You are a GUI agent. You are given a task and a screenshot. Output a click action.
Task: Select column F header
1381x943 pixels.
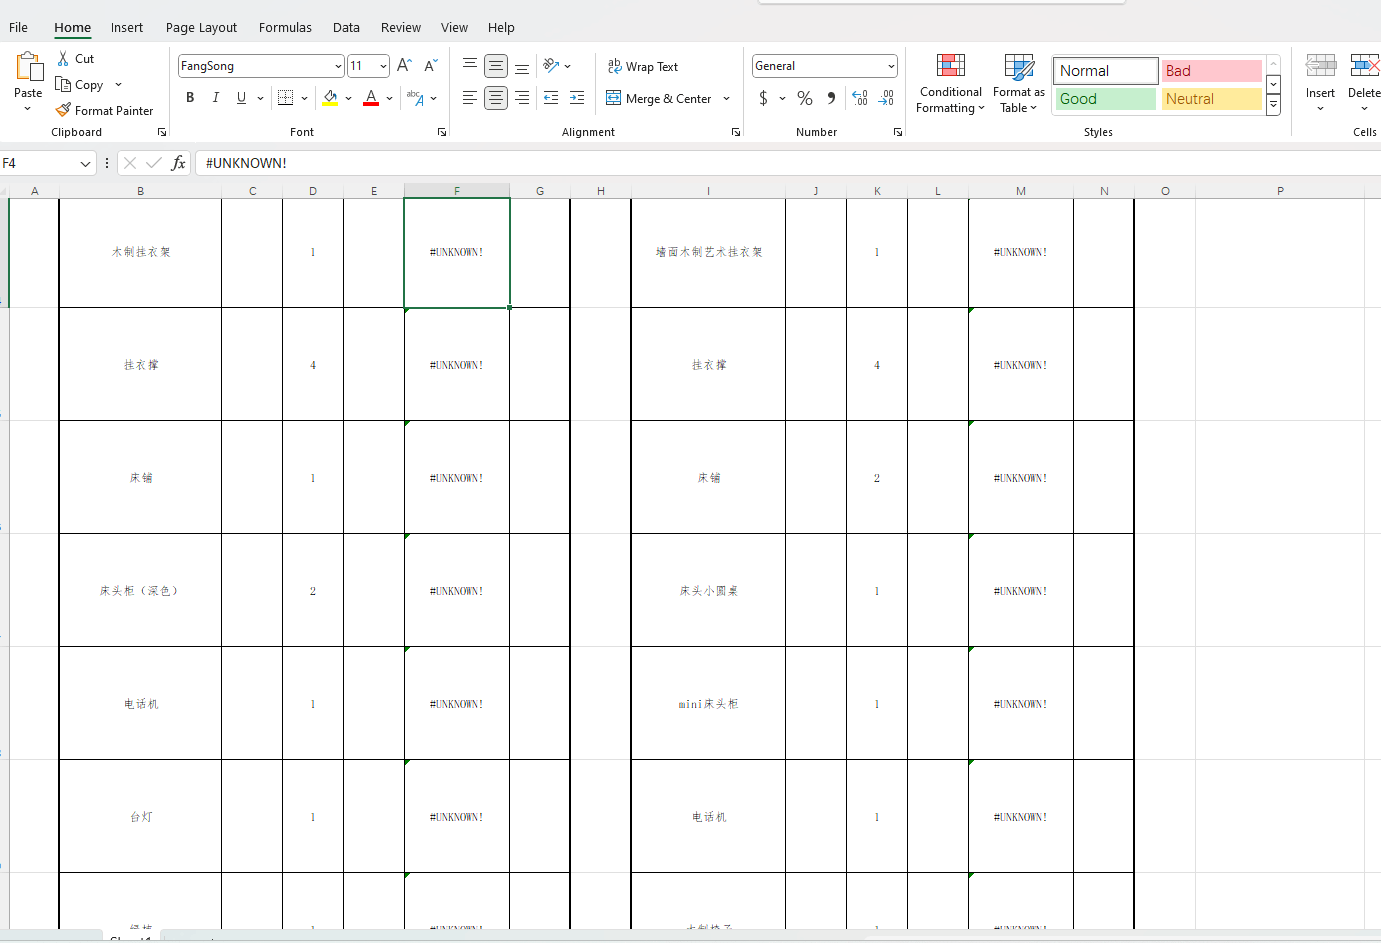(457, 191)
